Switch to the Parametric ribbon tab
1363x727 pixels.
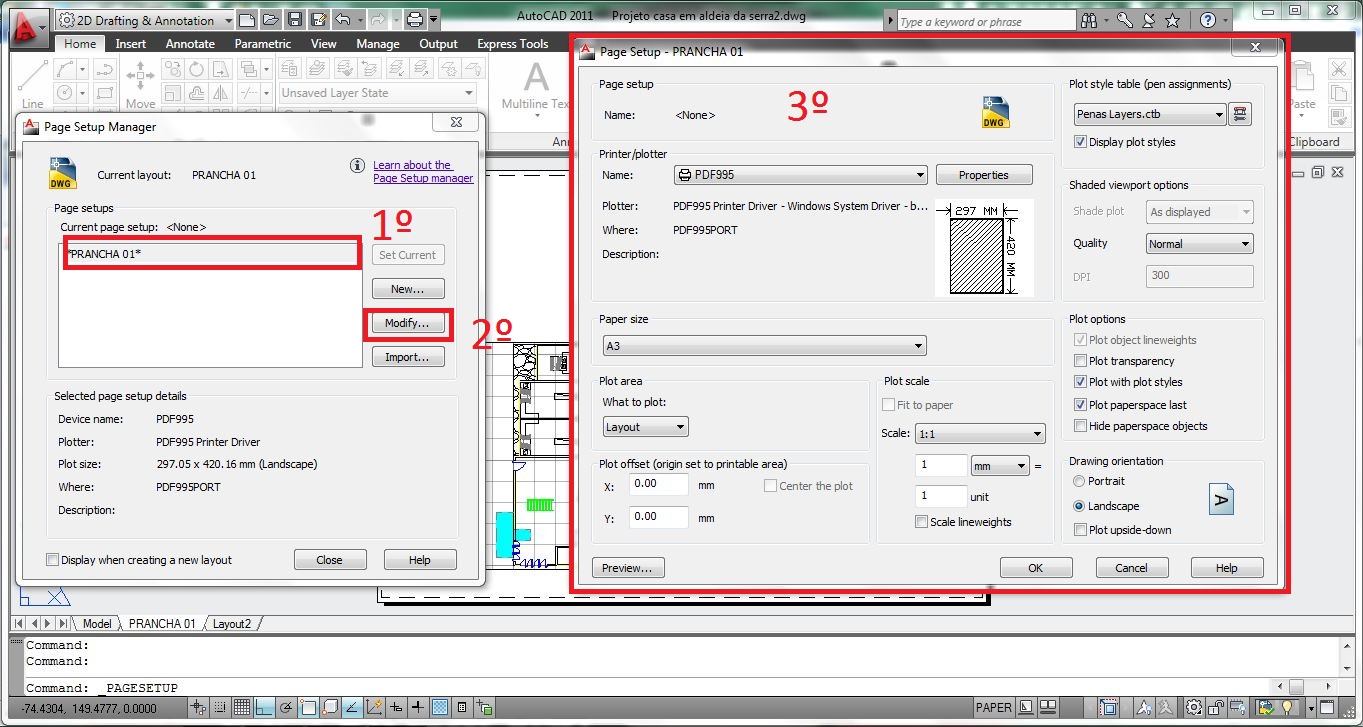click(262, 43)
